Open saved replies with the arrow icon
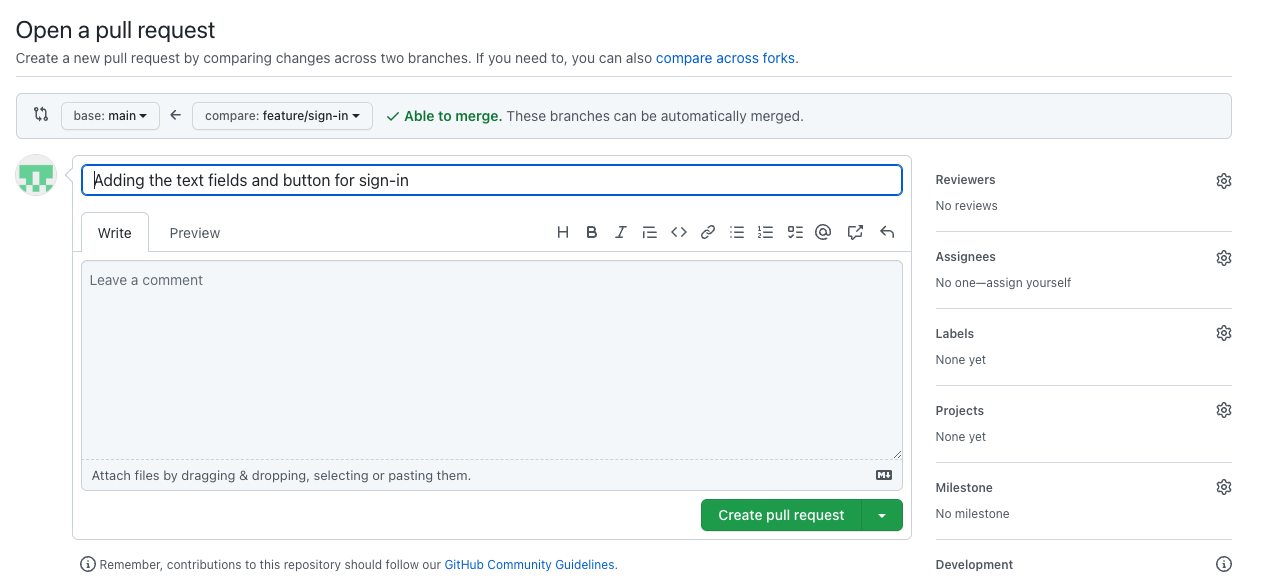1274x584 pixels. coord(887,232)
